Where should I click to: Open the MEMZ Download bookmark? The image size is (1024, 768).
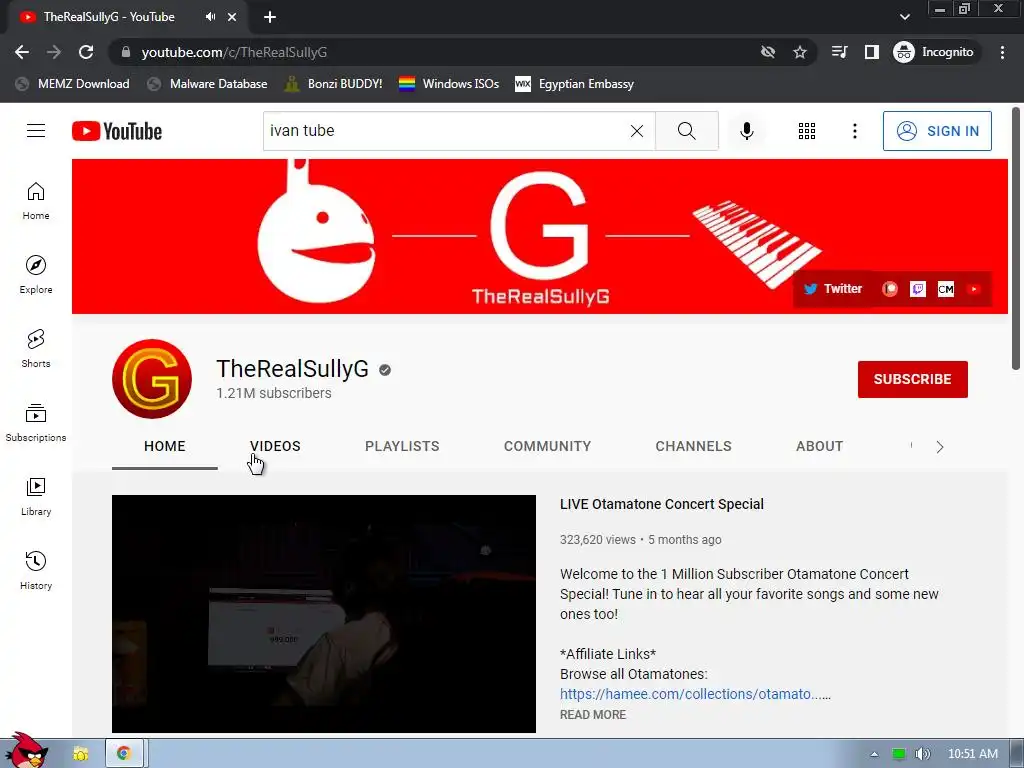click(72, 84)
